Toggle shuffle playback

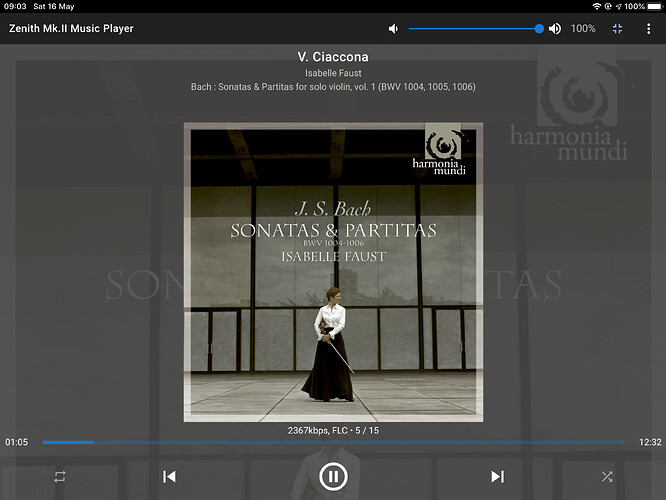click(x=607, y=477)
